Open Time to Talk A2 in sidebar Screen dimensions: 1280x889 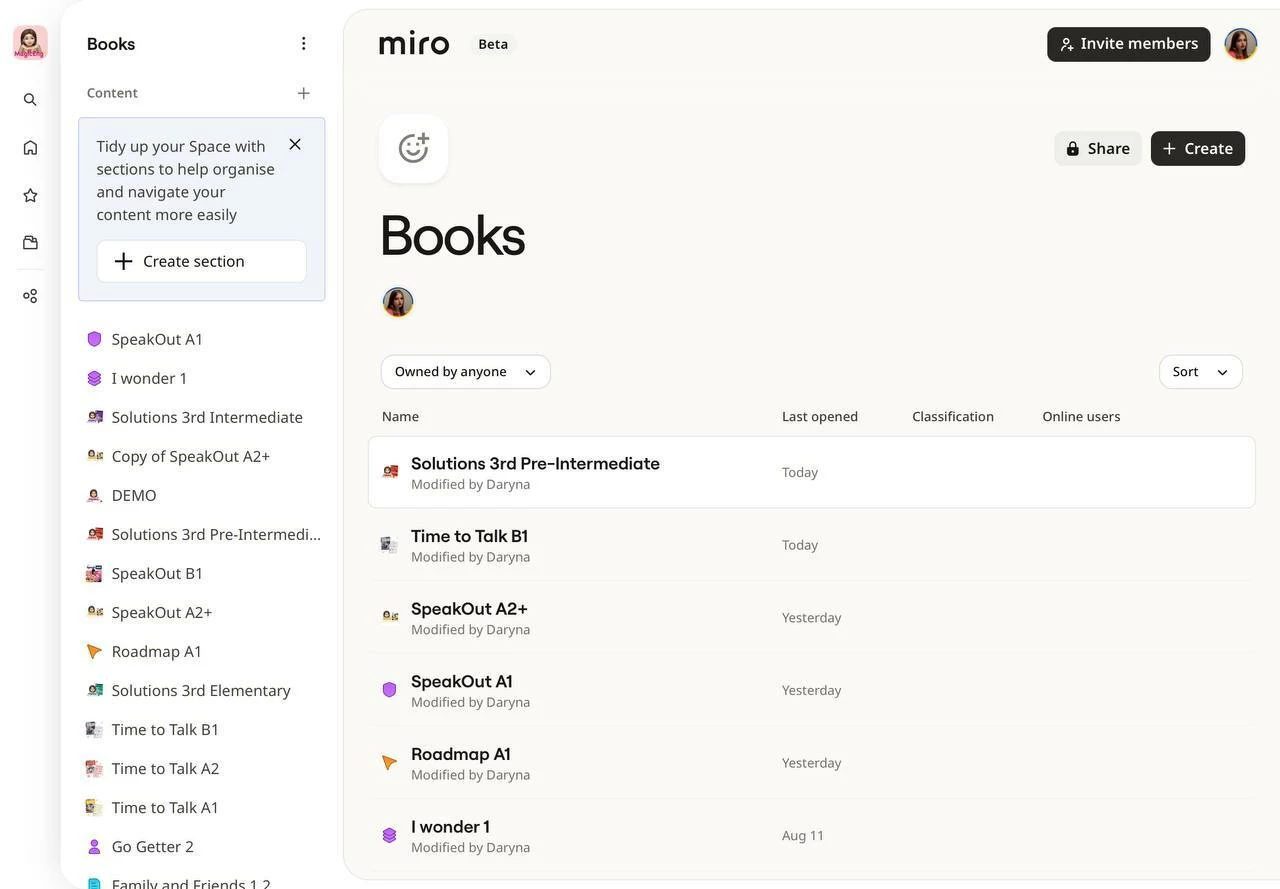(202, 768)
